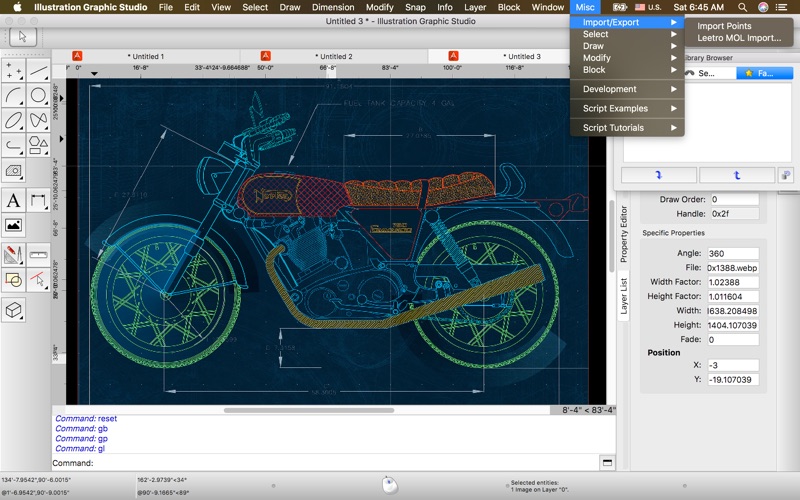The width and height of the screenshot is (800, 500).
Task: Select the Points drawing tool
Action: point(13,70)
